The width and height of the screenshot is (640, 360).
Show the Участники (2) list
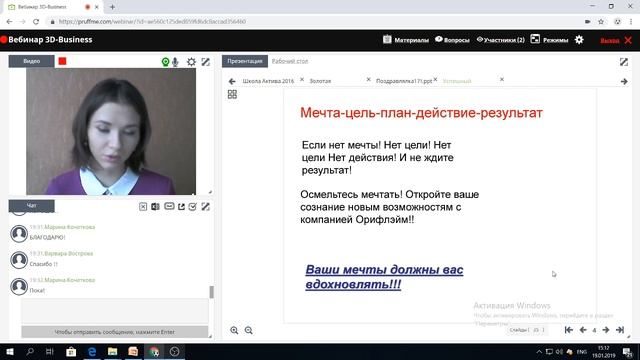coord(500,40)
